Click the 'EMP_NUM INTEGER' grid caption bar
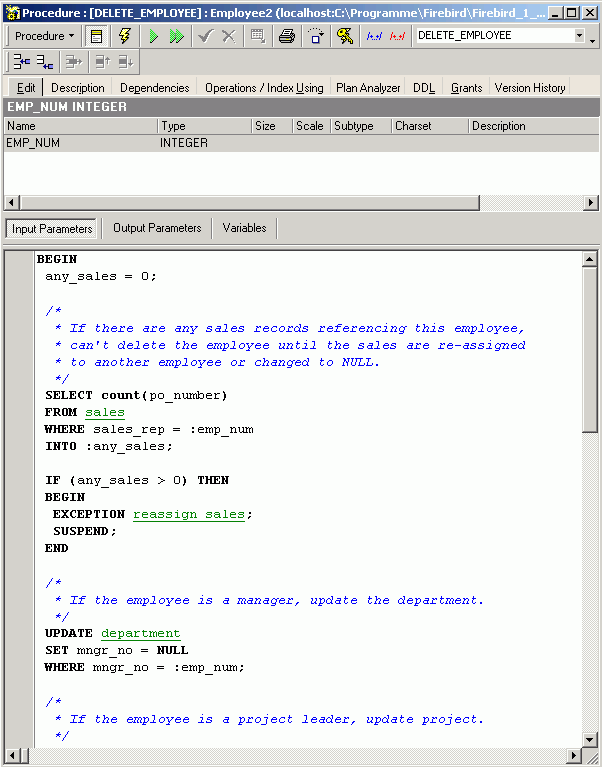 pyautogui.click(x=301, y=107)
